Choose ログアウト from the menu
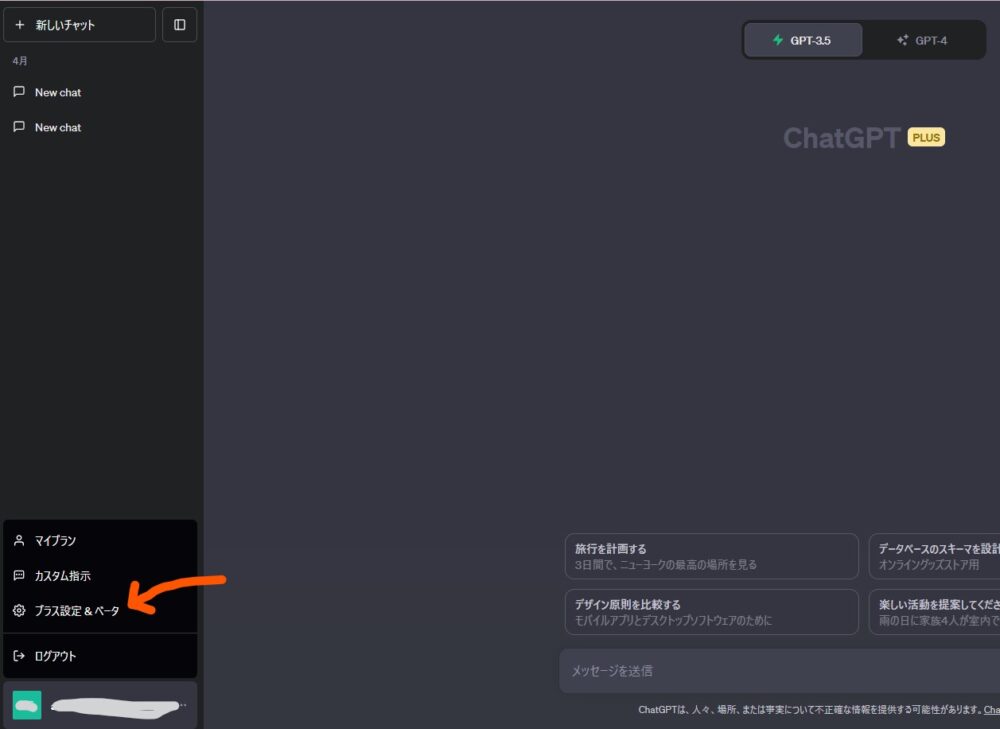Screen dimensions: 1000x729 pyautogui.click(x=56, y=656)
